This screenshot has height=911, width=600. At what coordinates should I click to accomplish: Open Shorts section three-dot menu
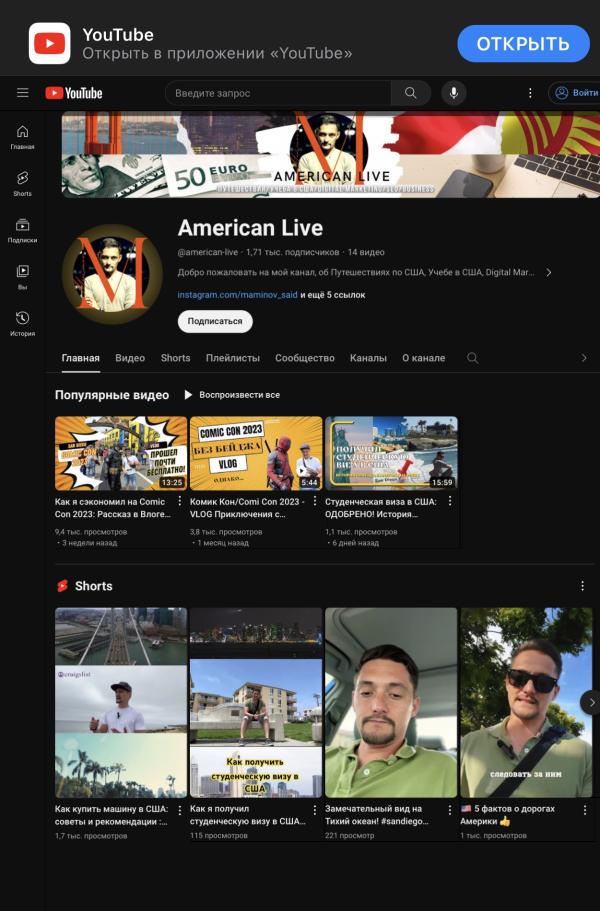(583, 586)
